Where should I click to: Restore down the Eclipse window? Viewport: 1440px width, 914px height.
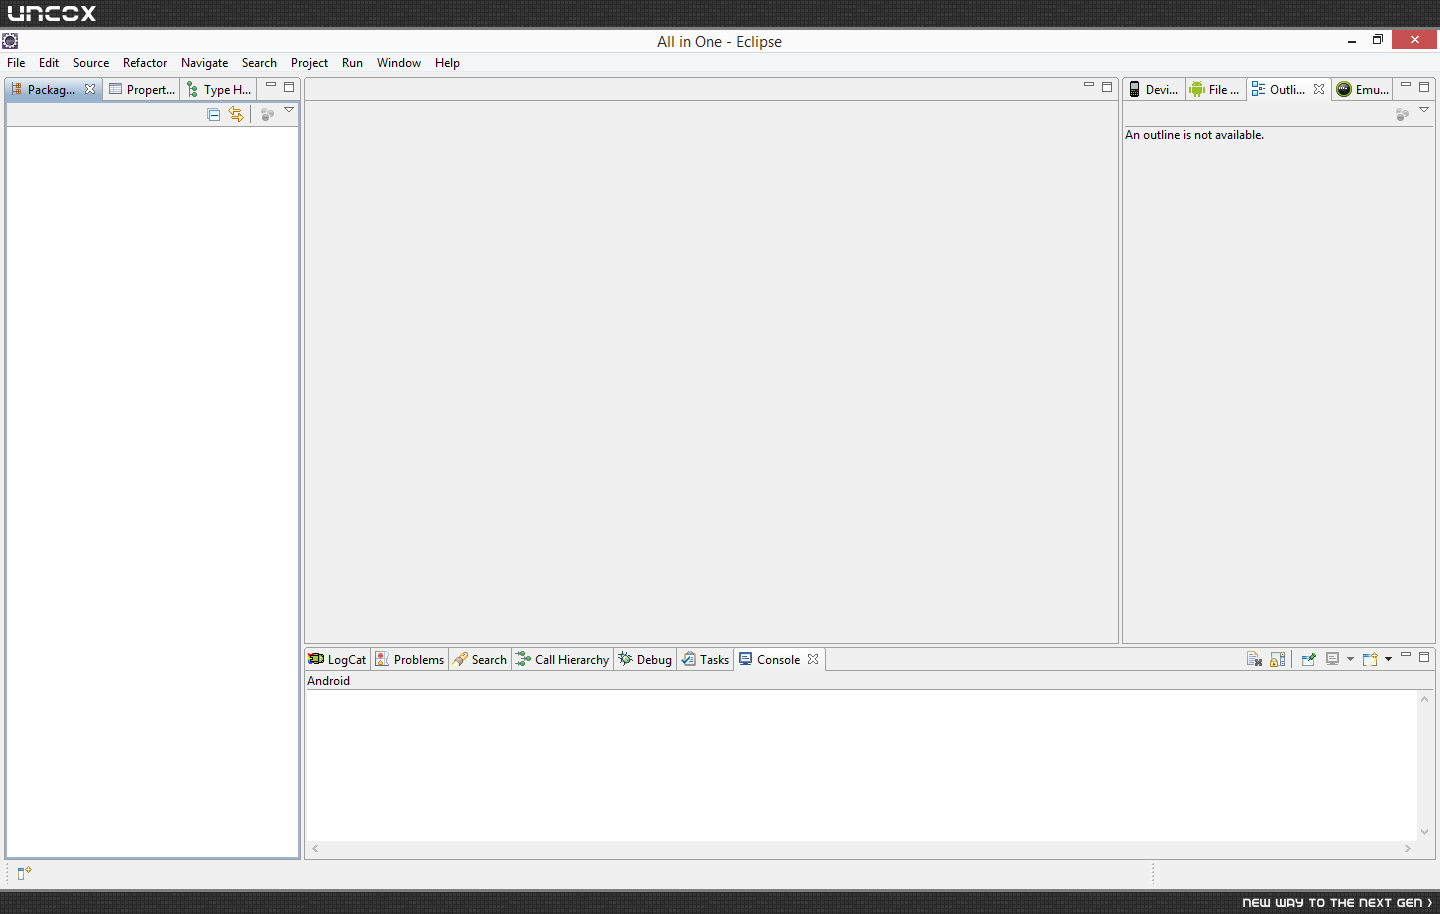tap(1378, 40)
